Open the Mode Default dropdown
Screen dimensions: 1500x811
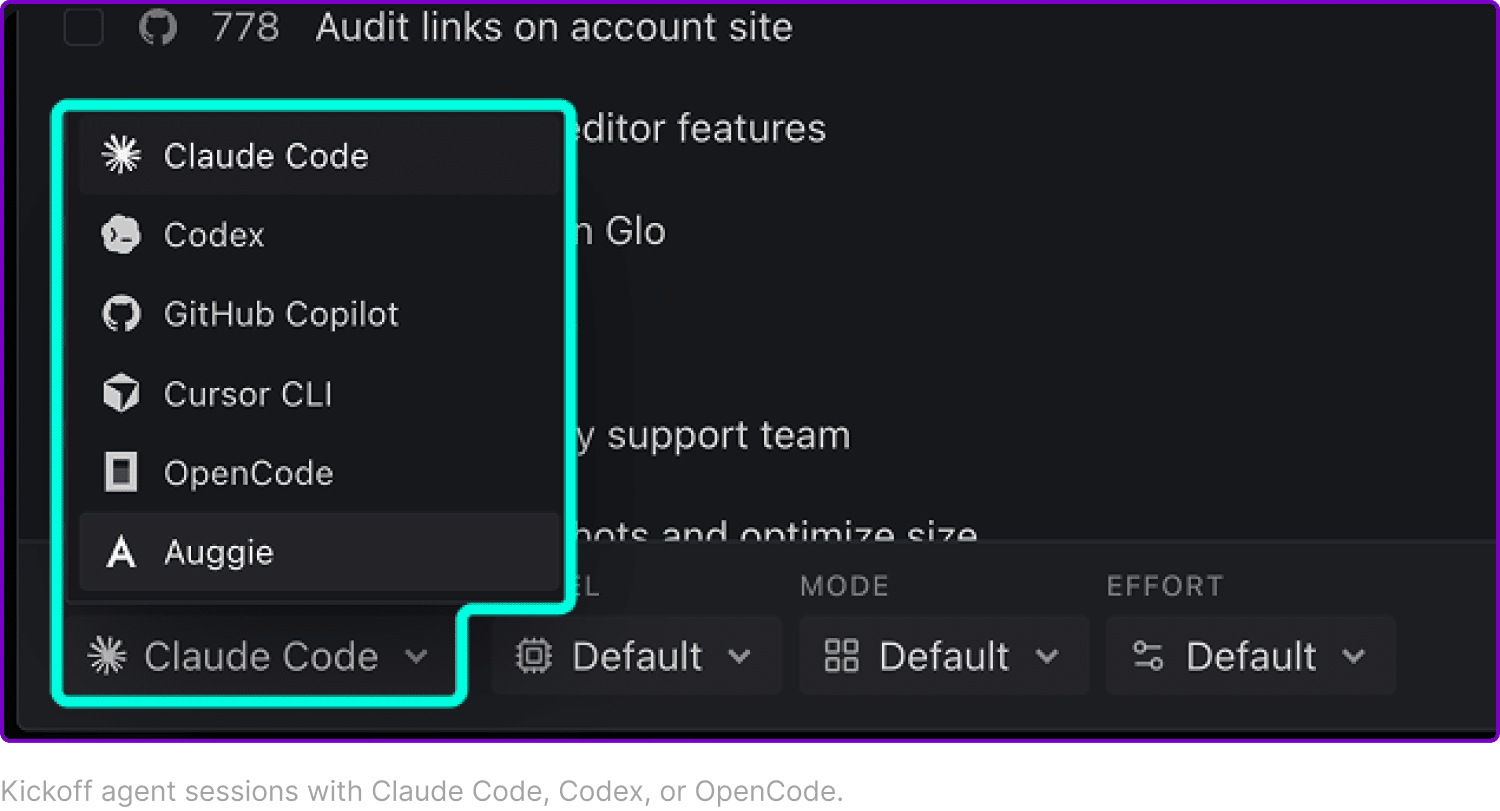coord(943,656)
